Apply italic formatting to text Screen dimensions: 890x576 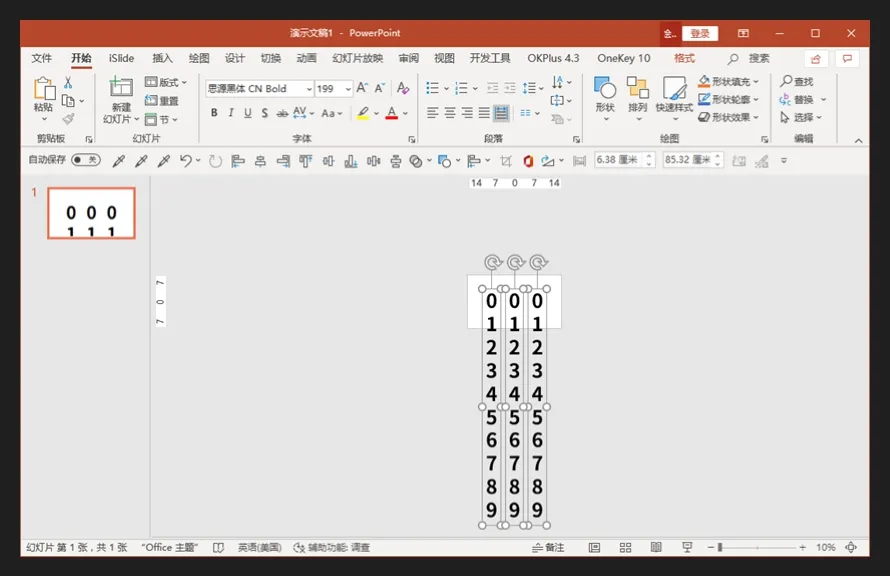(x=230, y=113)
